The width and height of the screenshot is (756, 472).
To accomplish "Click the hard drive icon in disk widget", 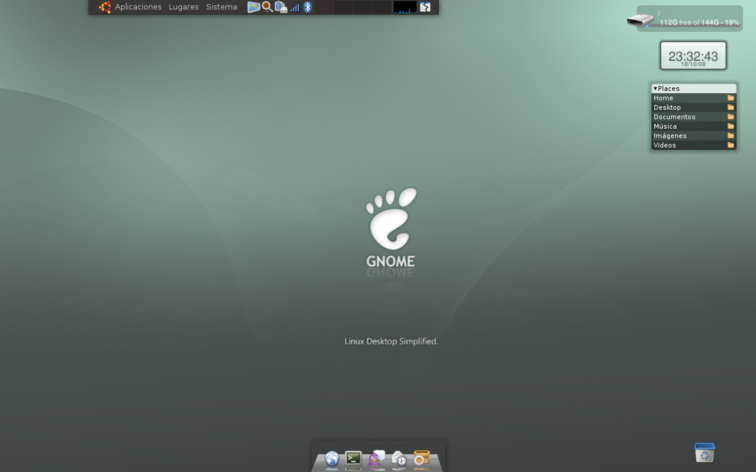I will pyautogui.click(x=640, y=20).
